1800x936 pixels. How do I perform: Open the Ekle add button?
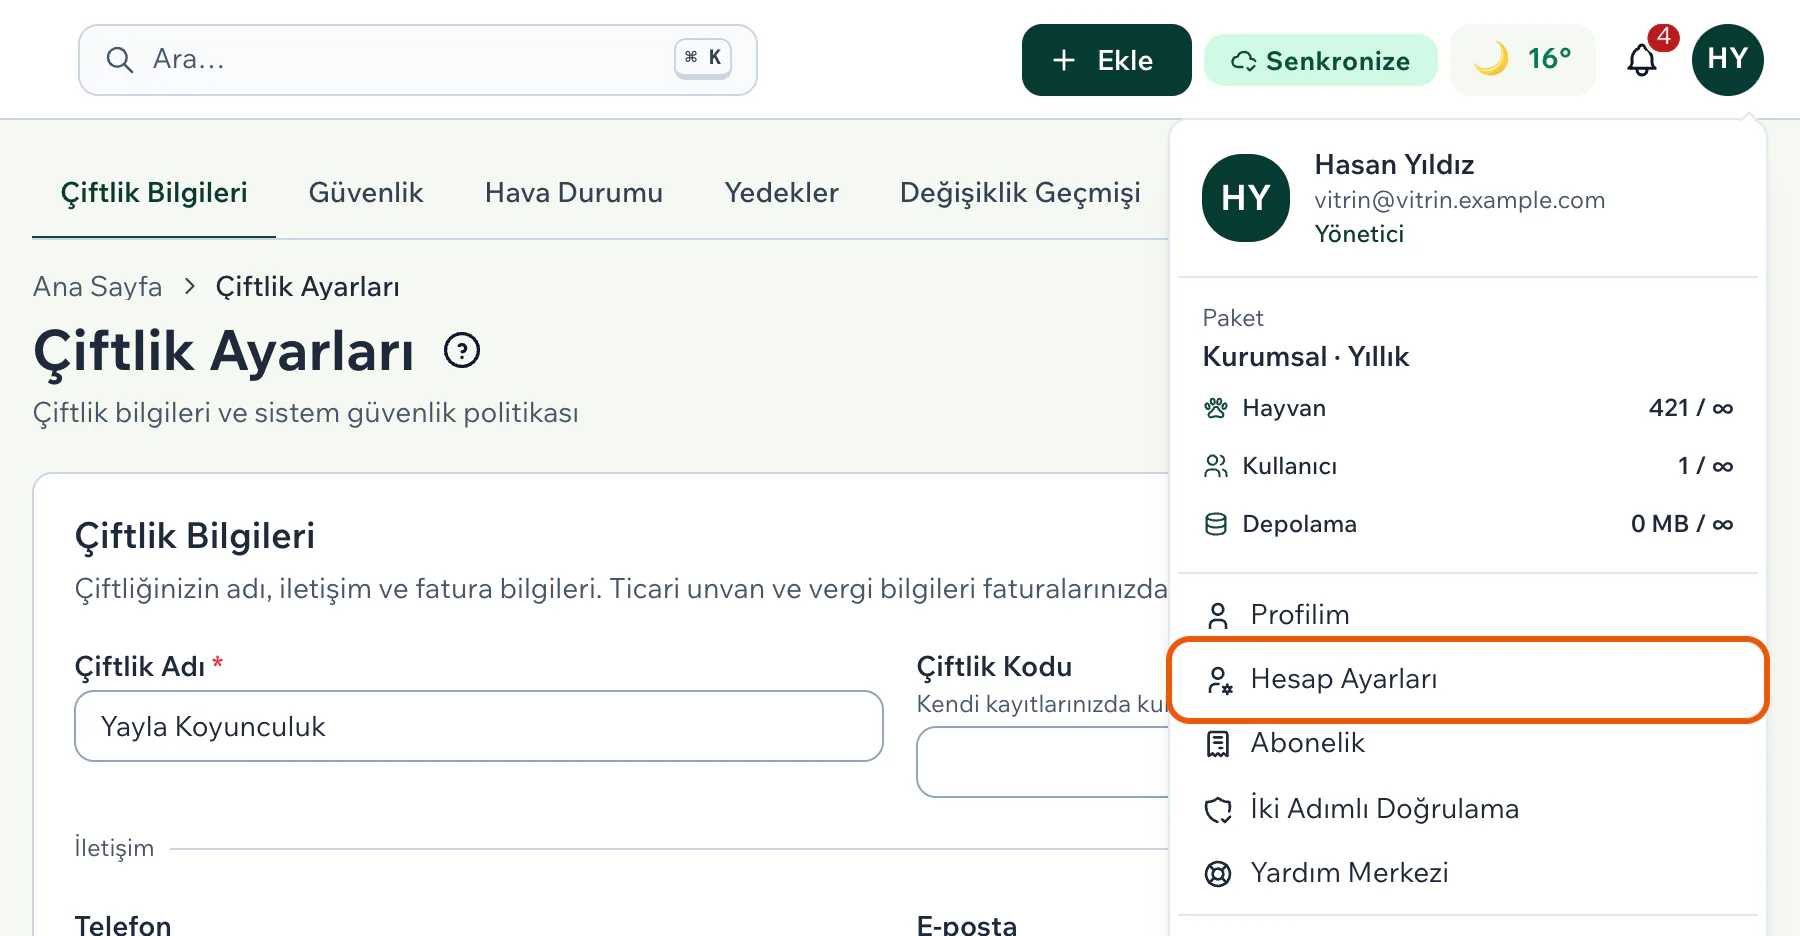tap(1106, 60)
